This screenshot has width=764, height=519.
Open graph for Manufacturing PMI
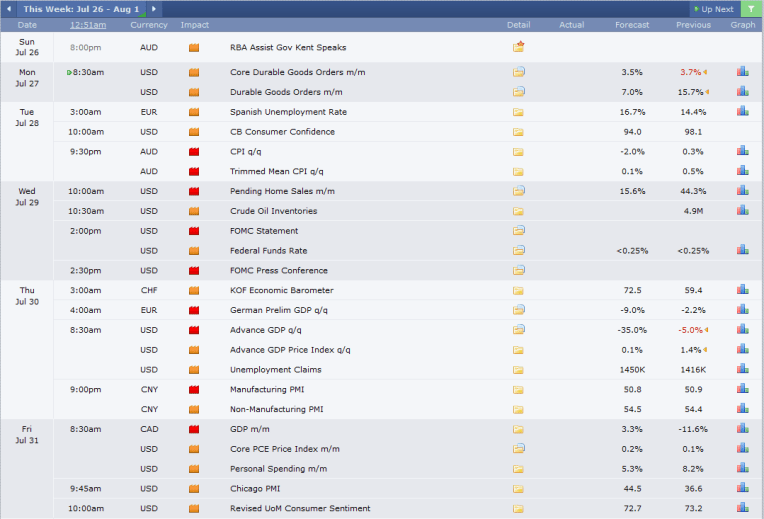pyautogui.click(x=743, y=389)
